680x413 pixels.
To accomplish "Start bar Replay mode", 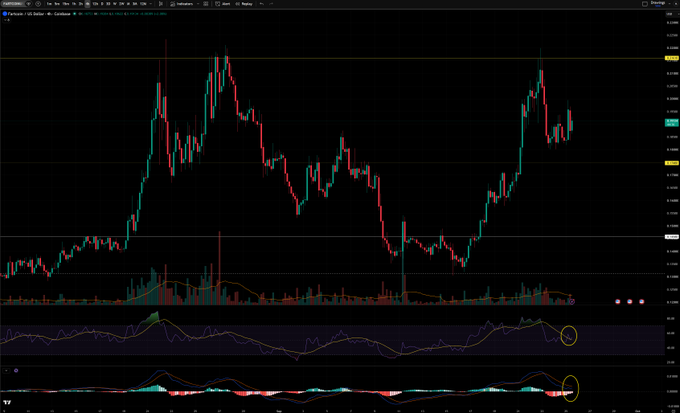I will point(244,3).
